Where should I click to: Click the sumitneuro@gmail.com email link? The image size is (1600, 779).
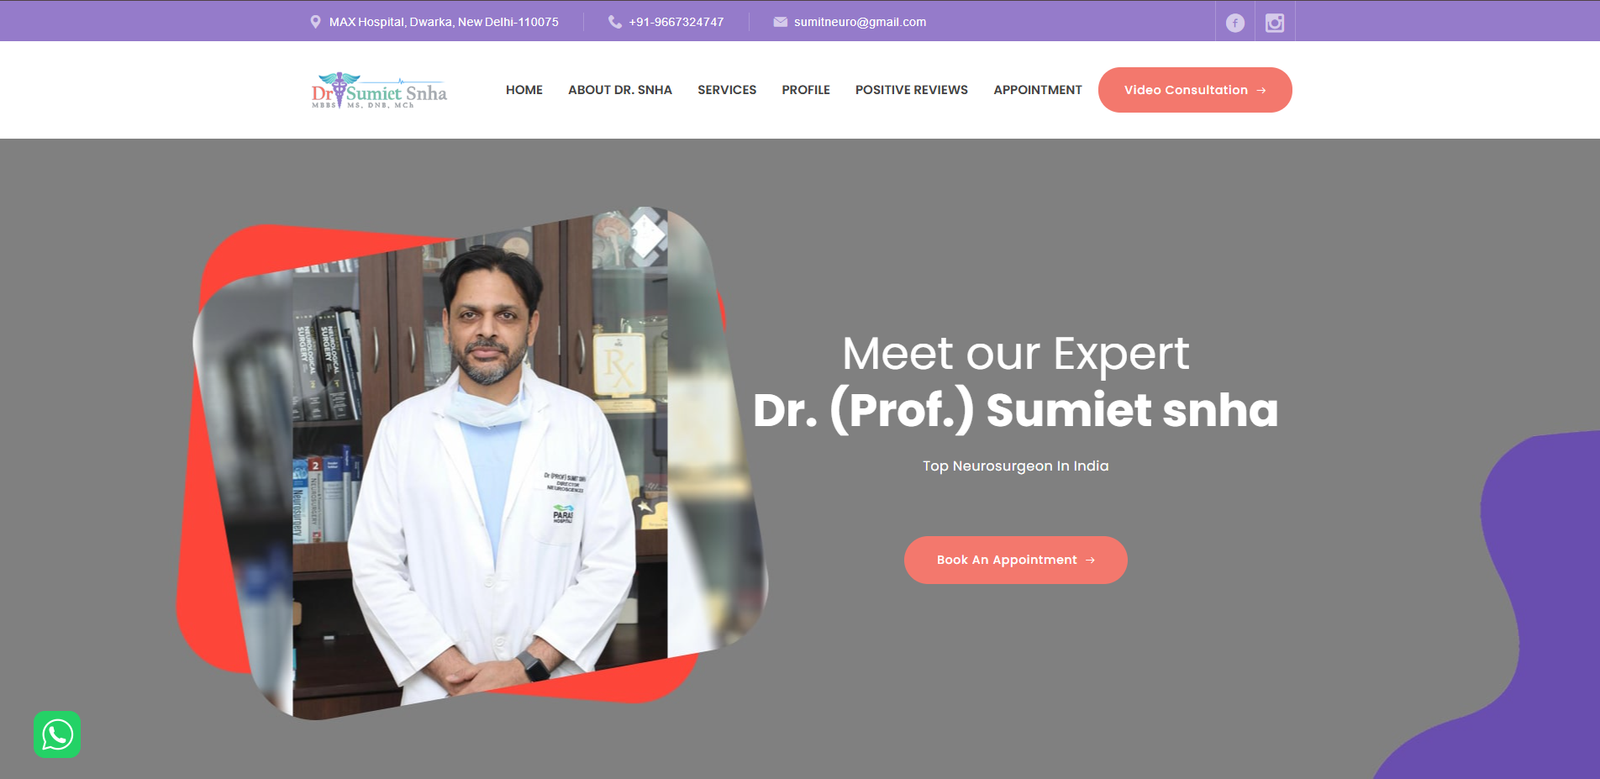click(860, 22)
